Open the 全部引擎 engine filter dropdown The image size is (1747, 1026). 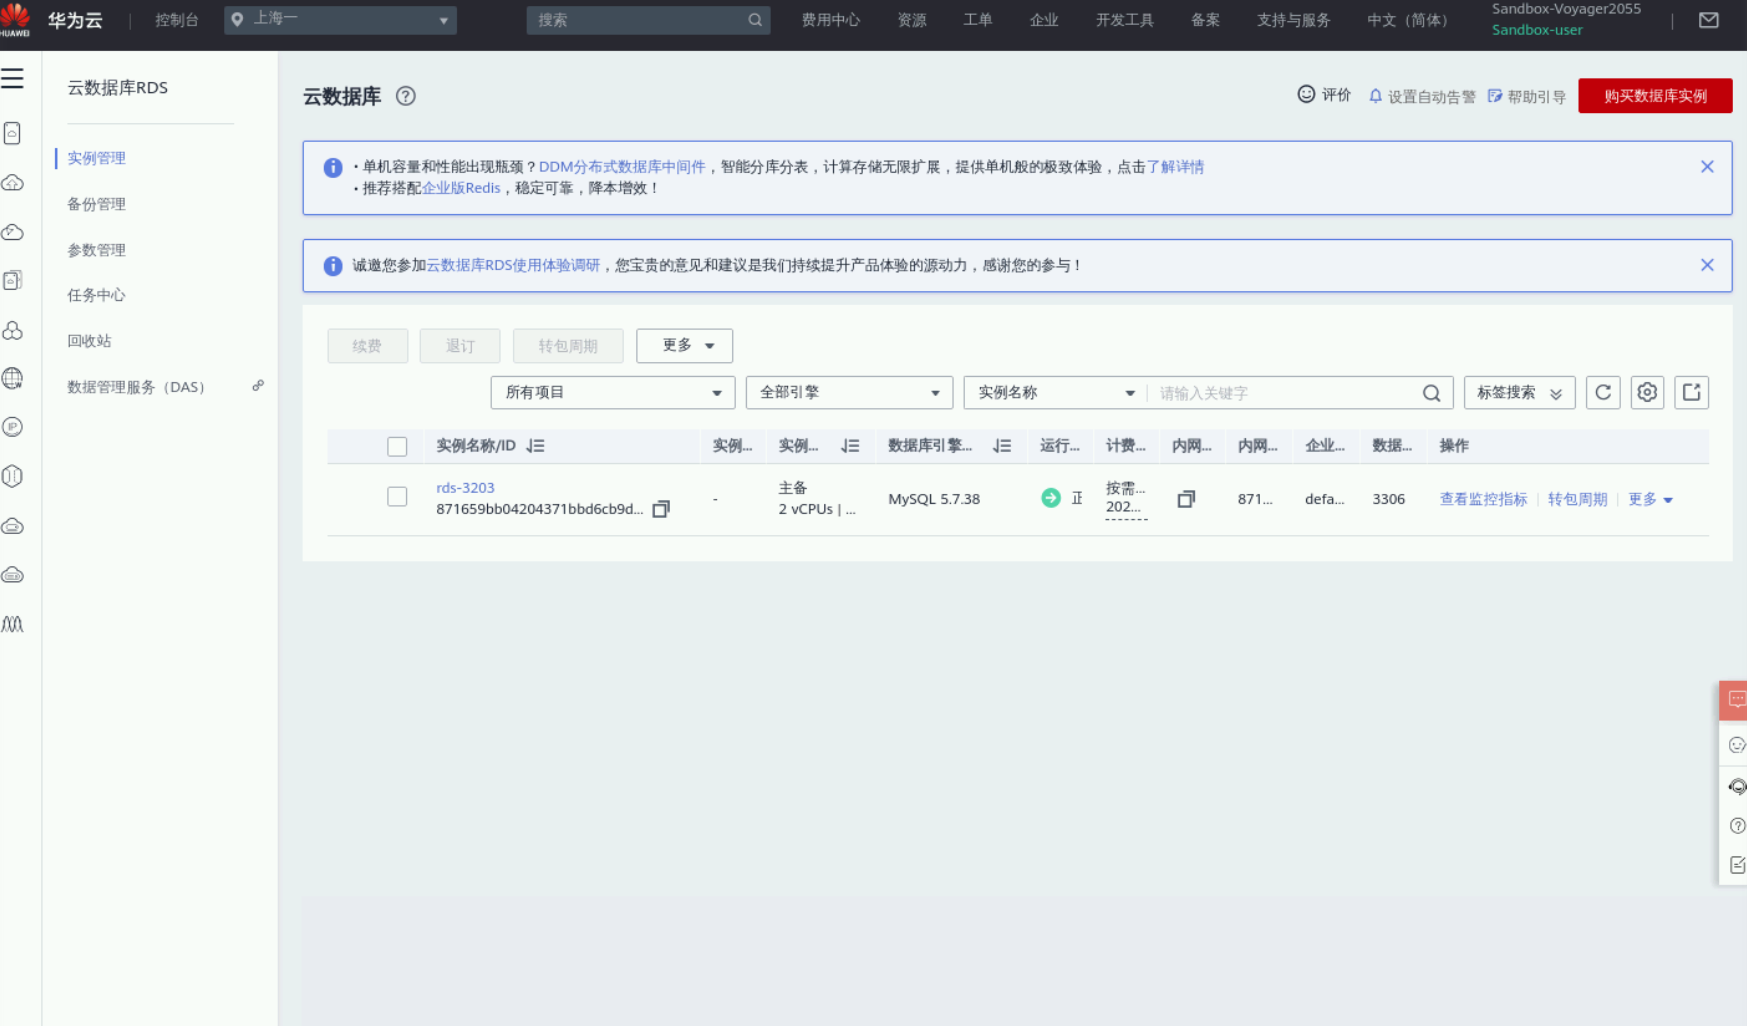[849, 393]
